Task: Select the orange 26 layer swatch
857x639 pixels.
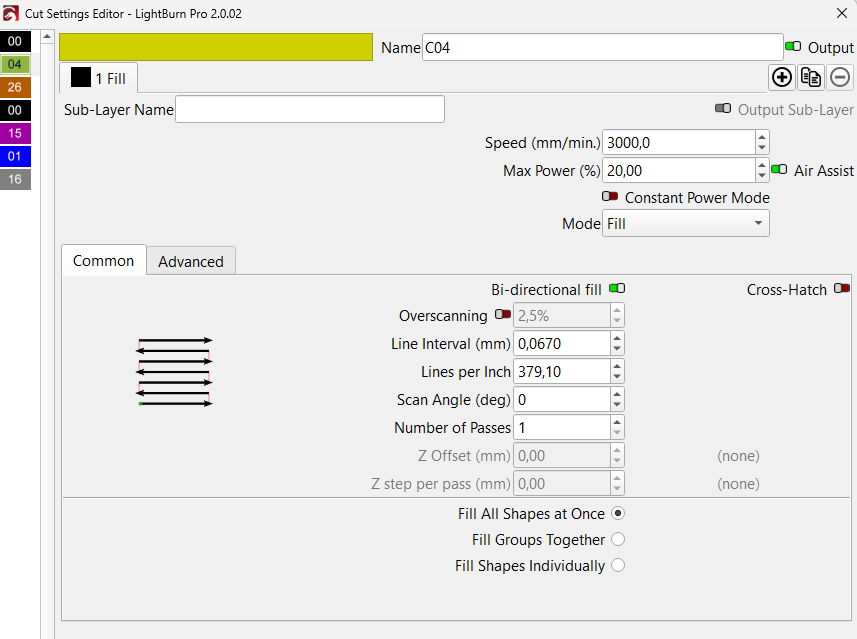Action: click(15, 87)
